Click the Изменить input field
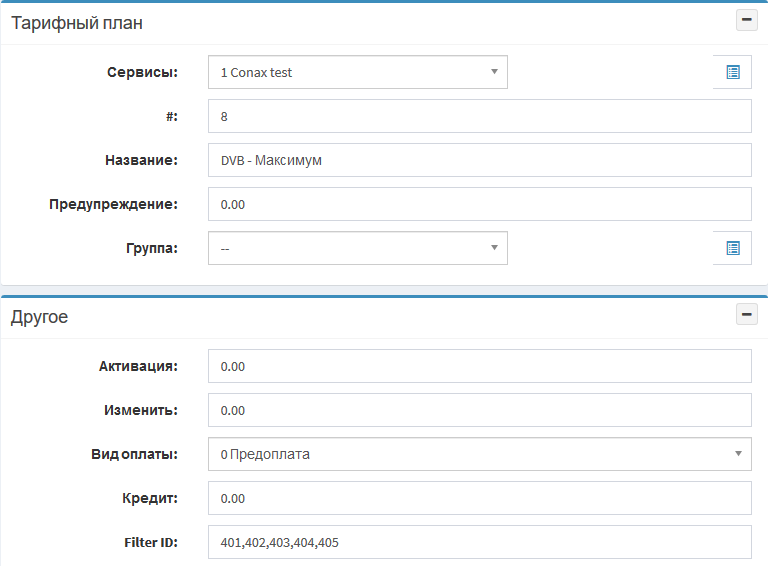The image size is (768, 566). coord(479,410)
